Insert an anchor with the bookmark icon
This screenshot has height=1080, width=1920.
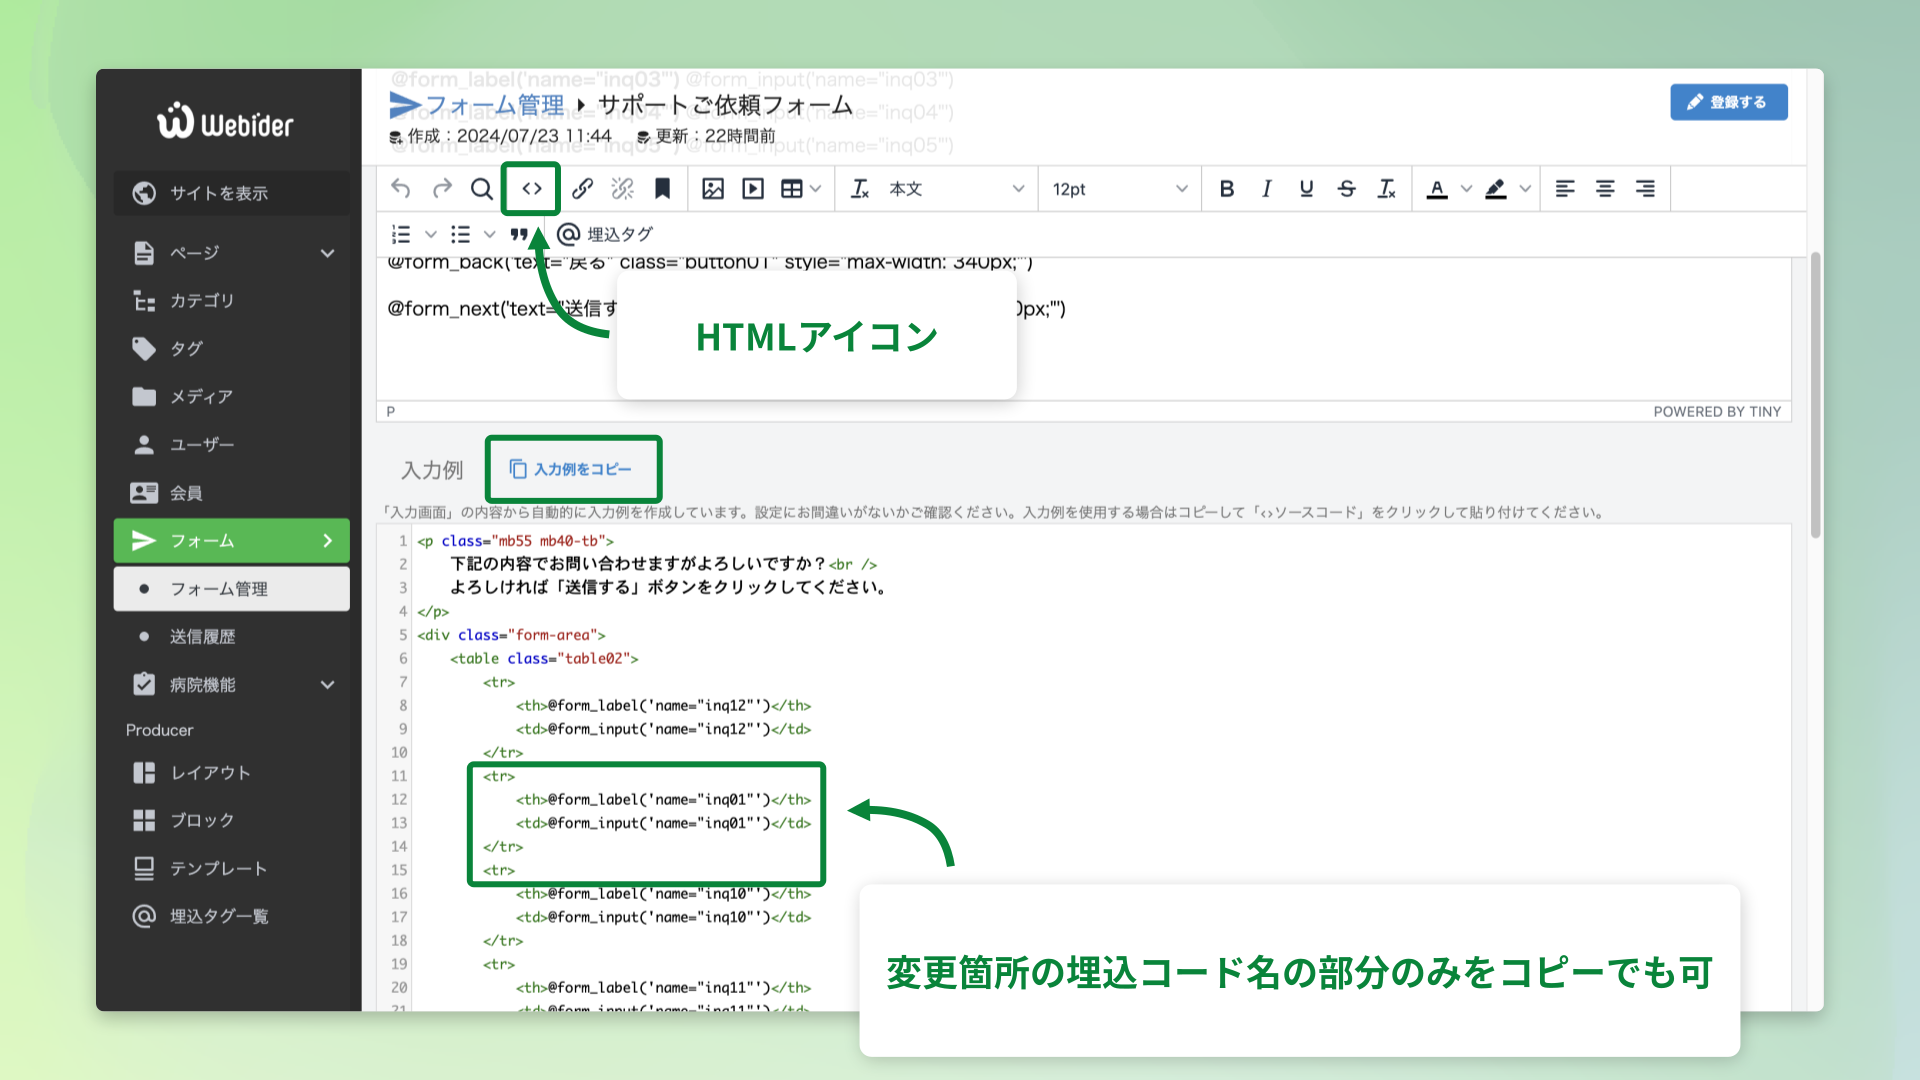662,189
